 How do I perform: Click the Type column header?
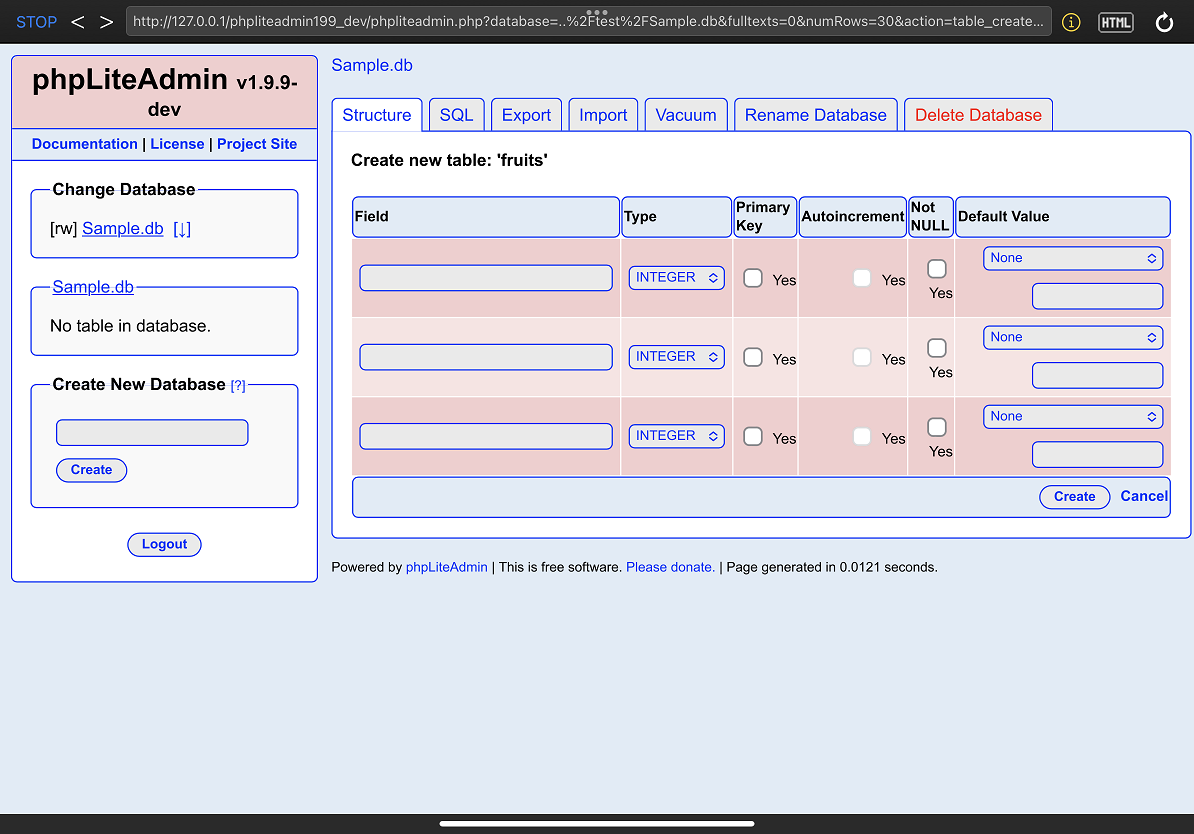[676, 217]
